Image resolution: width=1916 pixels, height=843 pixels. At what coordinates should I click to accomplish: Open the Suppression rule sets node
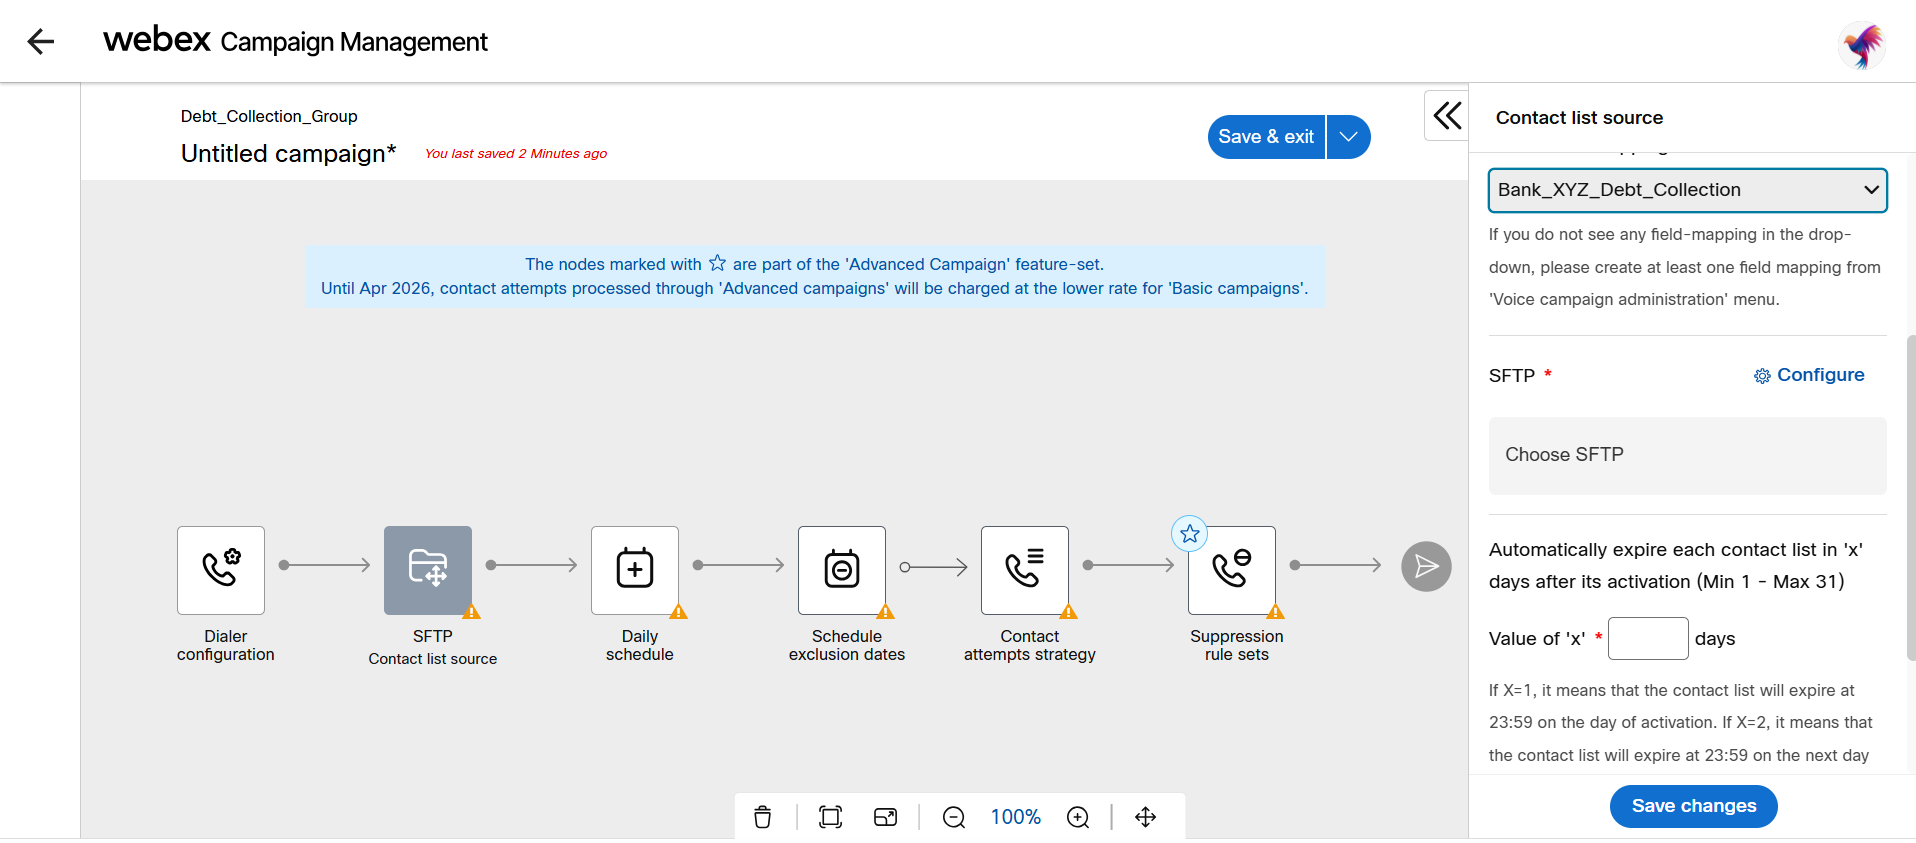[x=1232, y=570]
